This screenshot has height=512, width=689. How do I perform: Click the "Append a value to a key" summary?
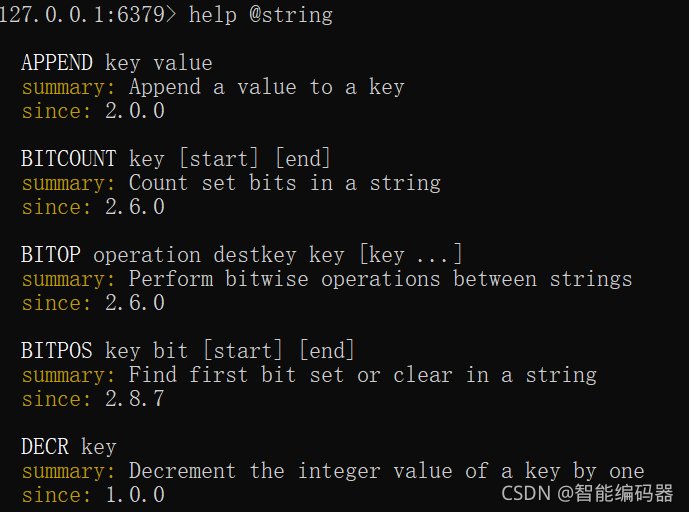coord(266,87)
